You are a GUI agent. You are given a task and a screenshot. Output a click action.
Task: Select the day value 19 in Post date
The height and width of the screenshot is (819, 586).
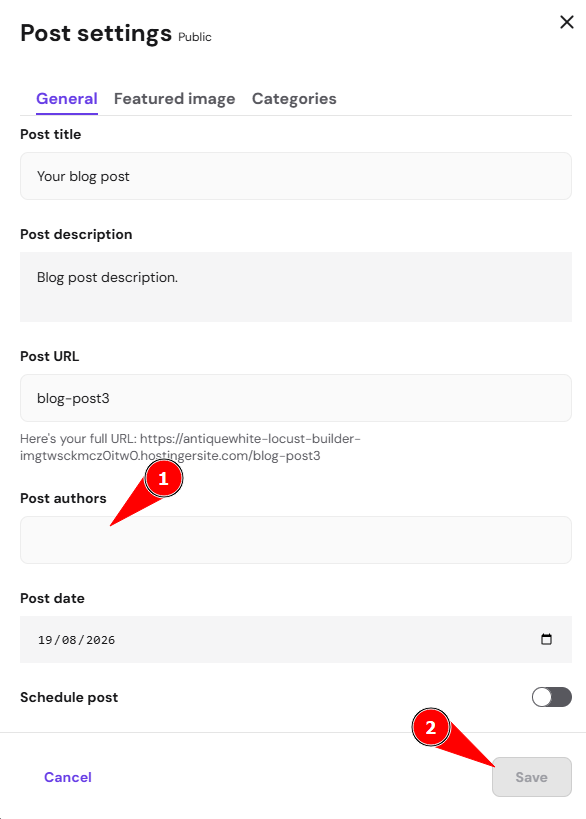tap(45, 640)
